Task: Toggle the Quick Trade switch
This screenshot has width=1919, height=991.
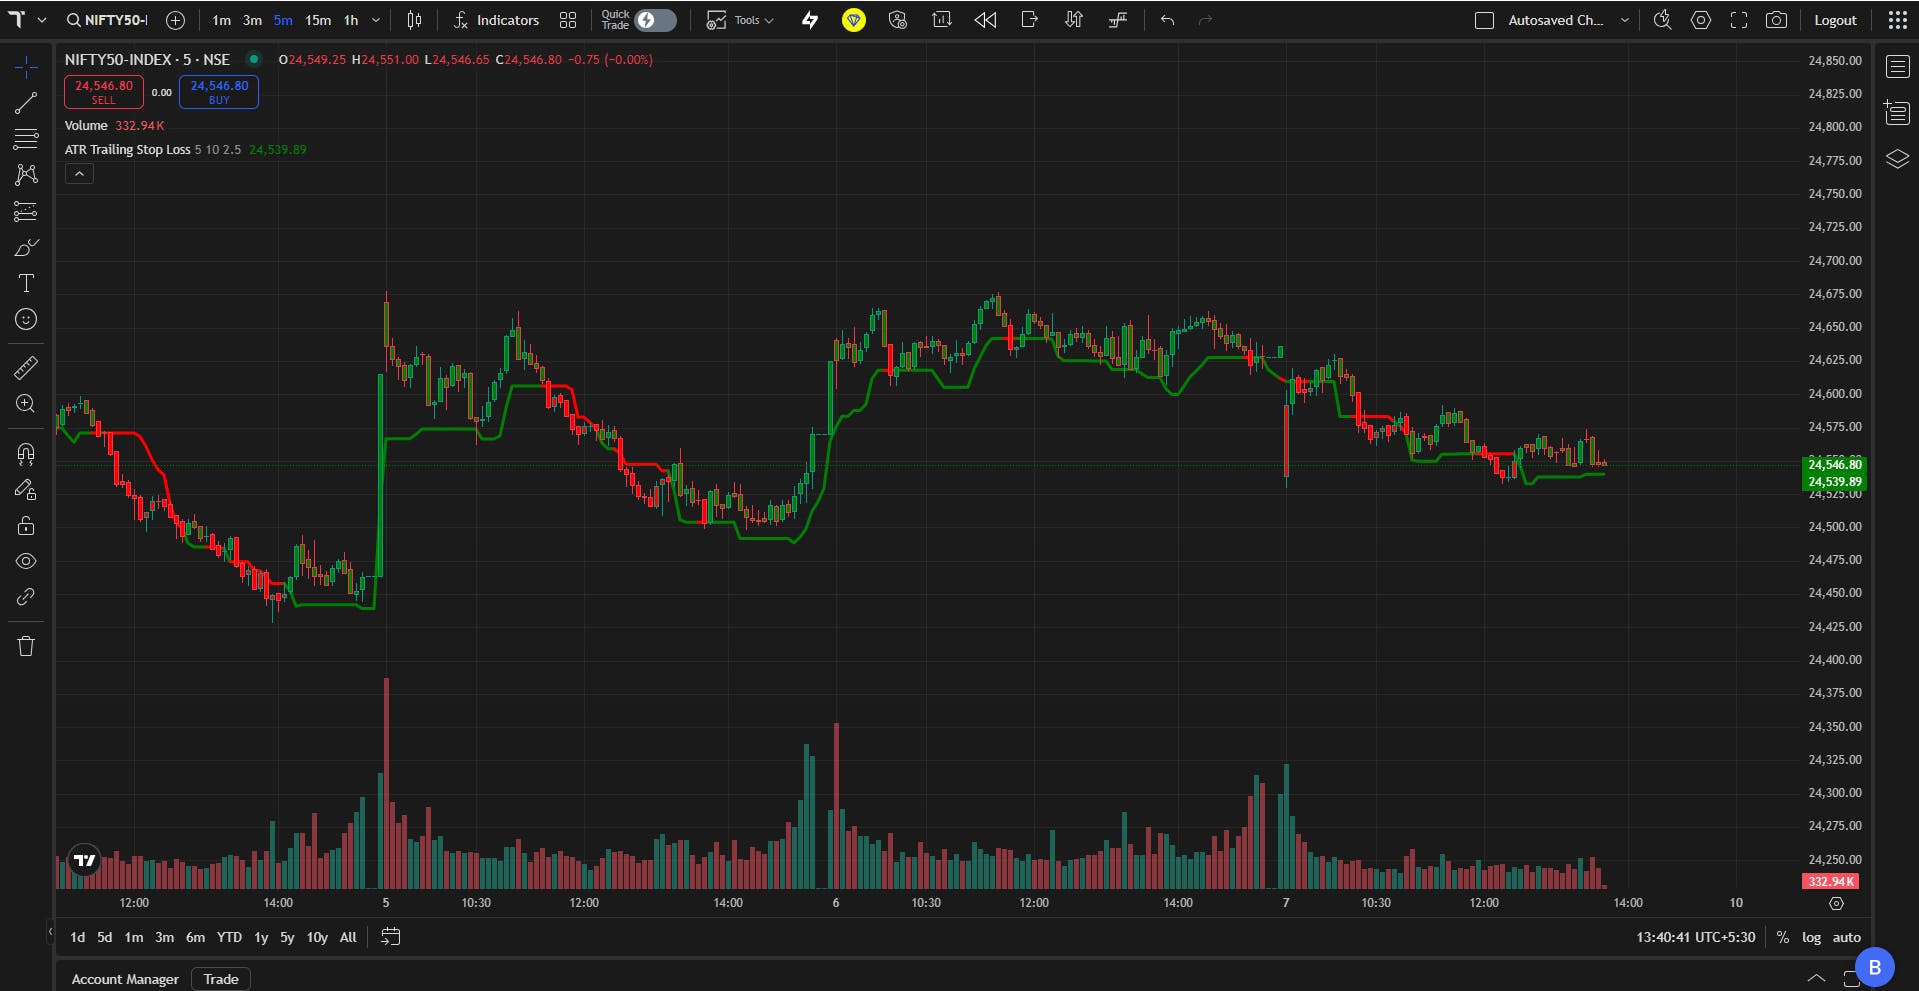Action: pyautogui.click(x=656, y=20)
